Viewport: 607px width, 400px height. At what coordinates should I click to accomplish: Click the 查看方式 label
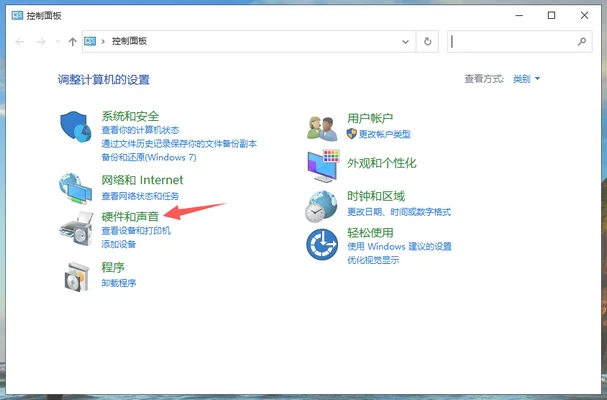pyautogui.click(x=484, y=79)
